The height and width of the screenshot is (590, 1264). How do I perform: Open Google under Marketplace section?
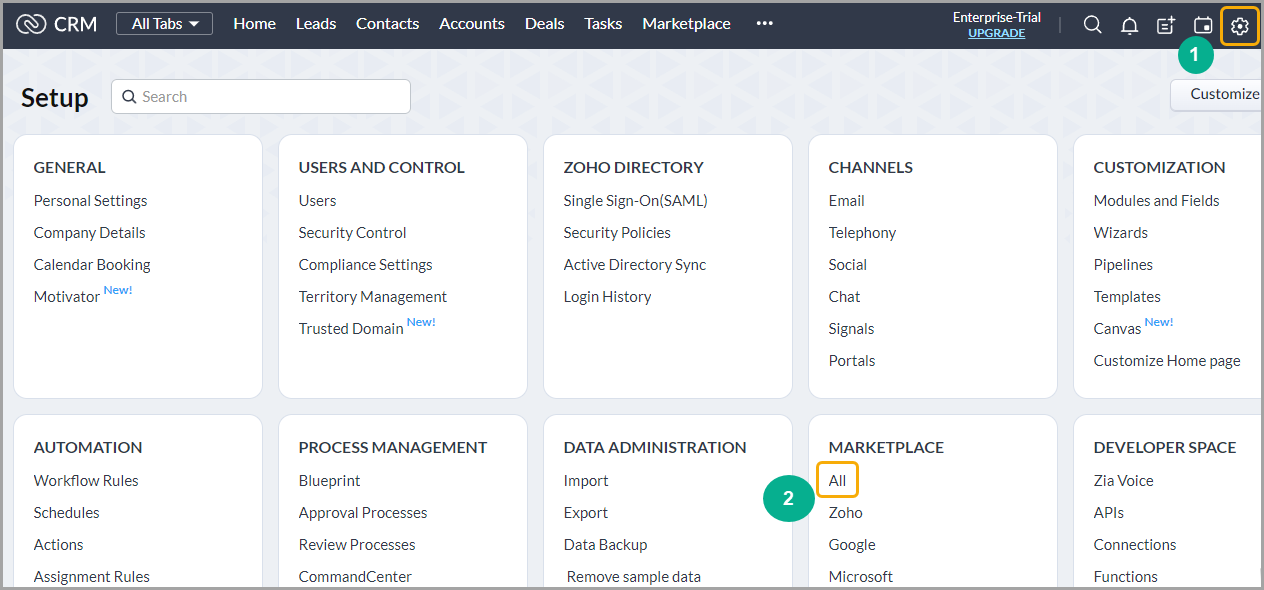(x=851, y=545)
